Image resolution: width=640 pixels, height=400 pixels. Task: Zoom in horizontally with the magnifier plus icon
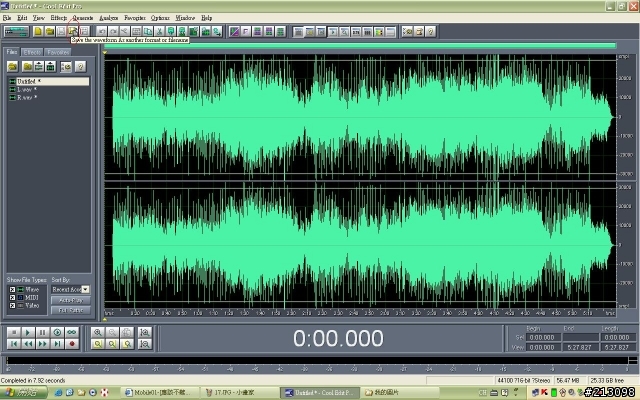[98, 332]
